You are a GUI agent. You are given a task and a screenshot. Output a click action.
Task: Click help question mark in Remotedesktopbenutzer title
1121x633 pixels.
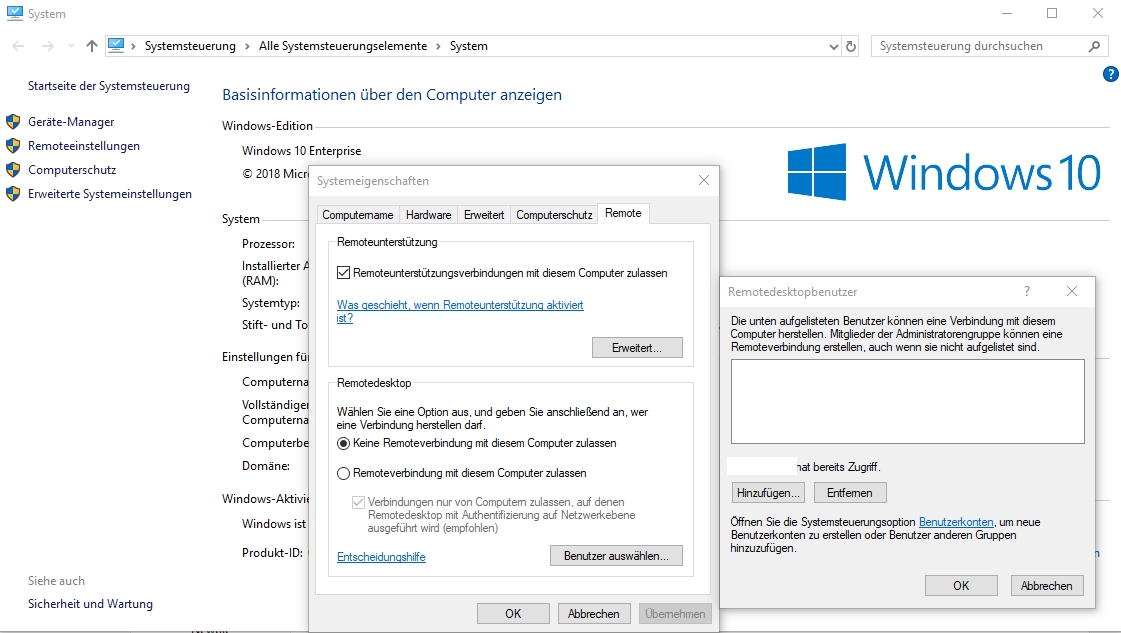click(1027, 291)
